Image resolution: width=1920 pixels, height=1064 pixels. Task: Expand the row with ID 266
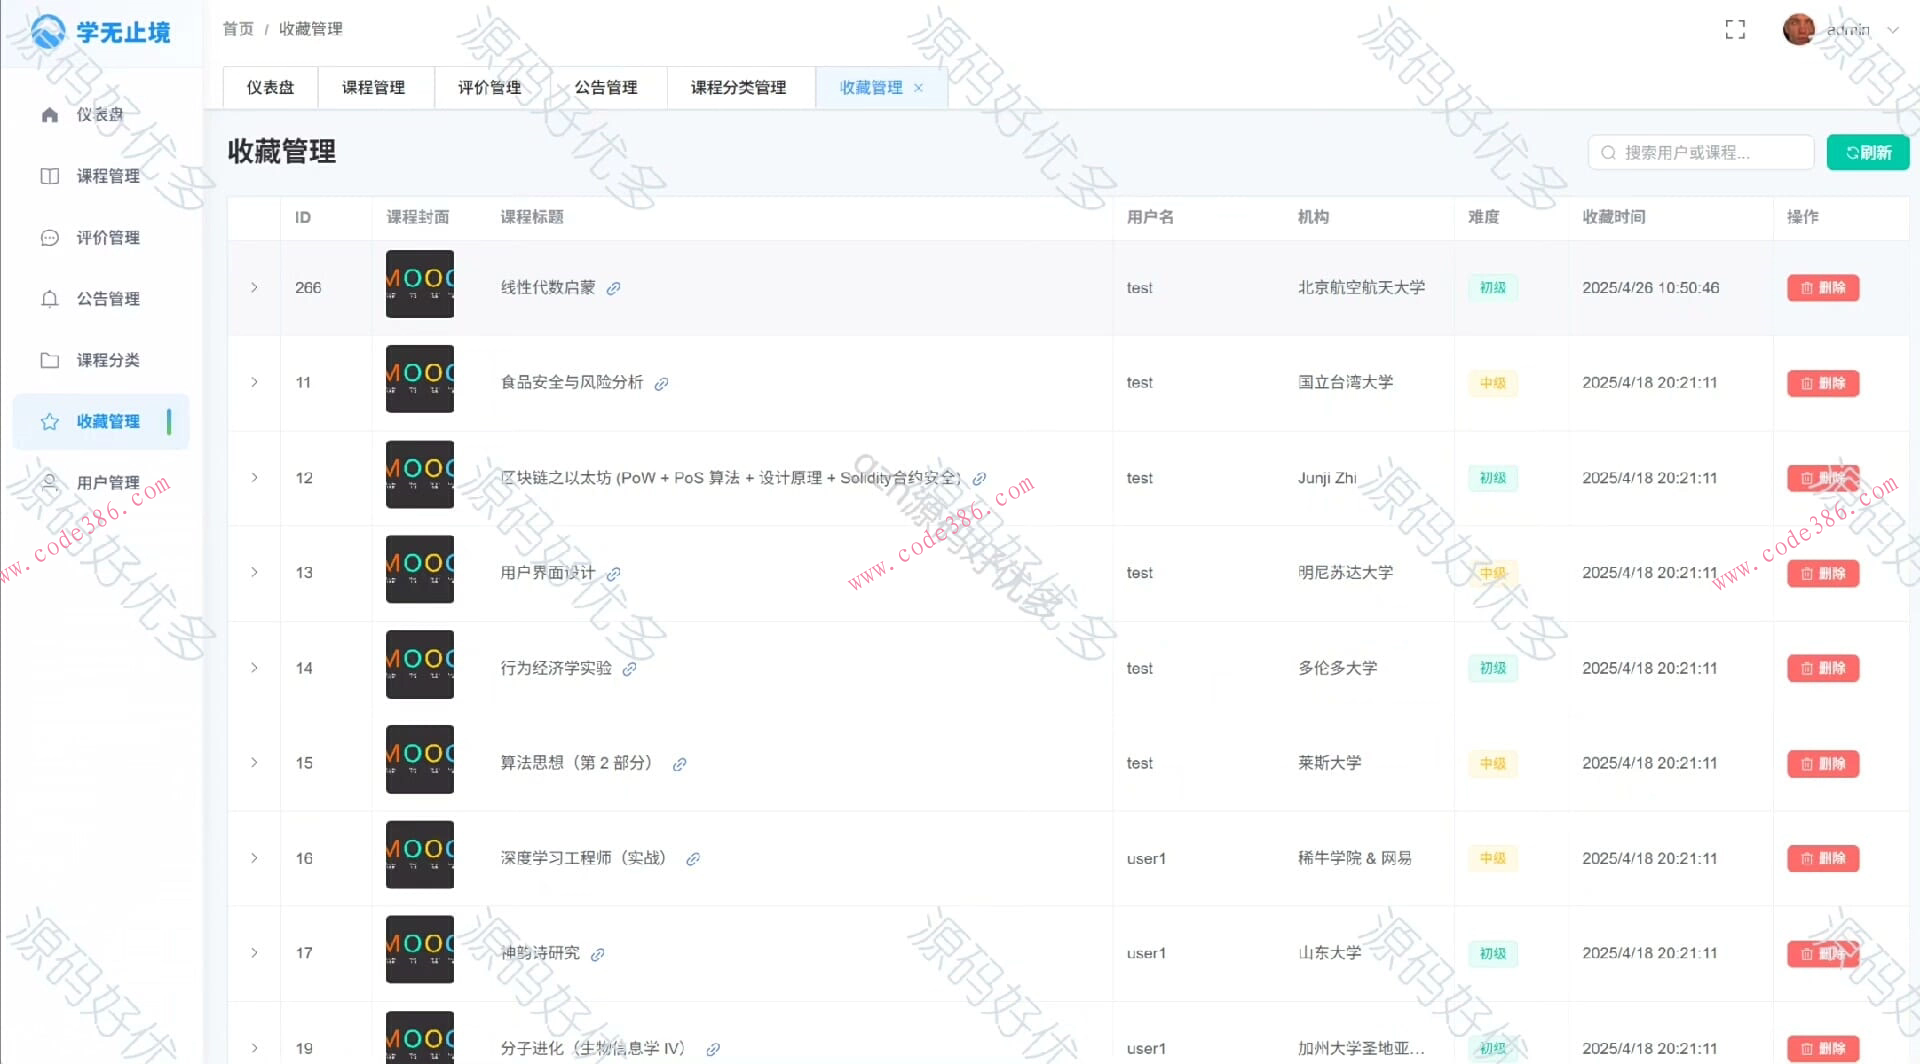coord(253,287)
